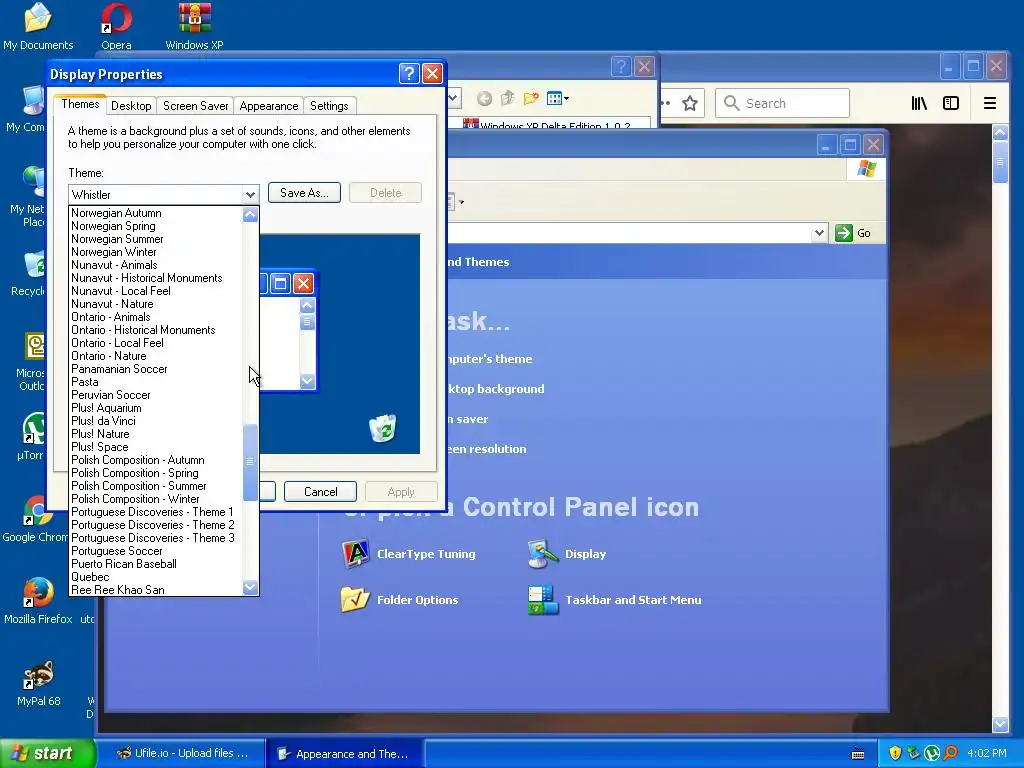Viewport: 1024px width, 768px height.
Task: Click Cancel in Display Properties
Action: (321, 492)
